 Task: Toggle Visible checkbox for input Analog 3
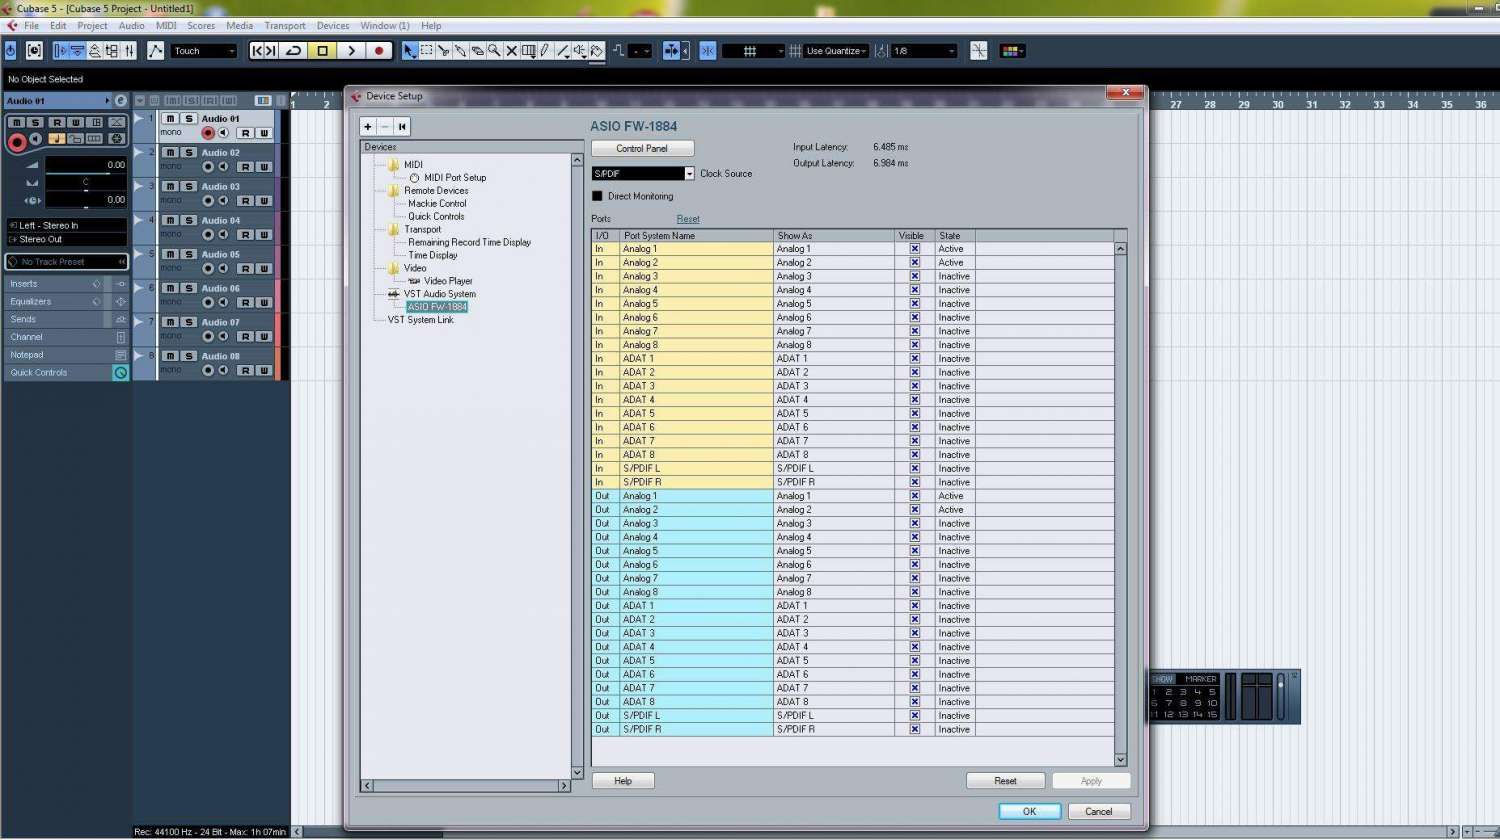(914, 277)
